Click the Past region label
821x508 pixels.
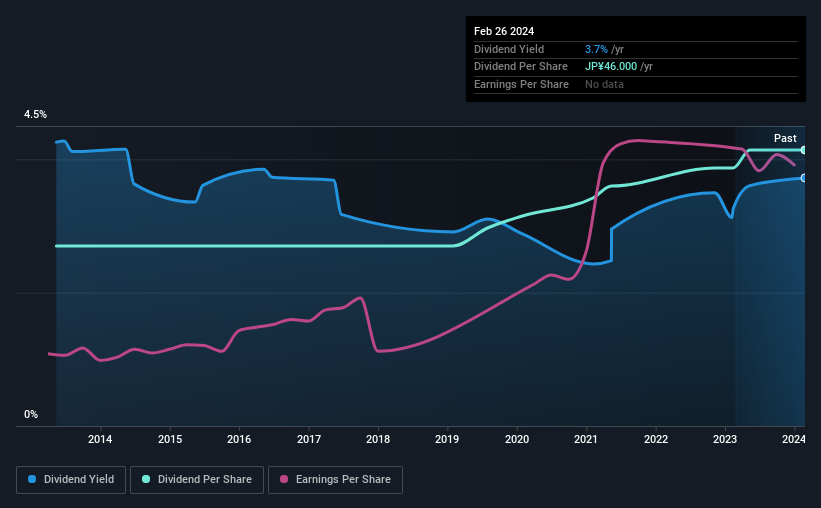click(x=785, y=138)
